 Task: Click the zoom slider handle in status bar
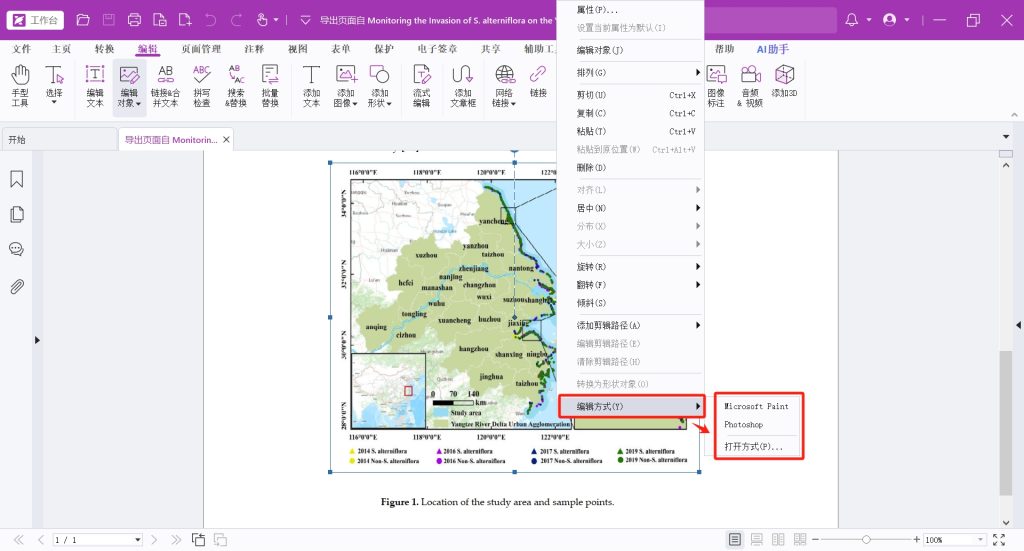point(866,540)
